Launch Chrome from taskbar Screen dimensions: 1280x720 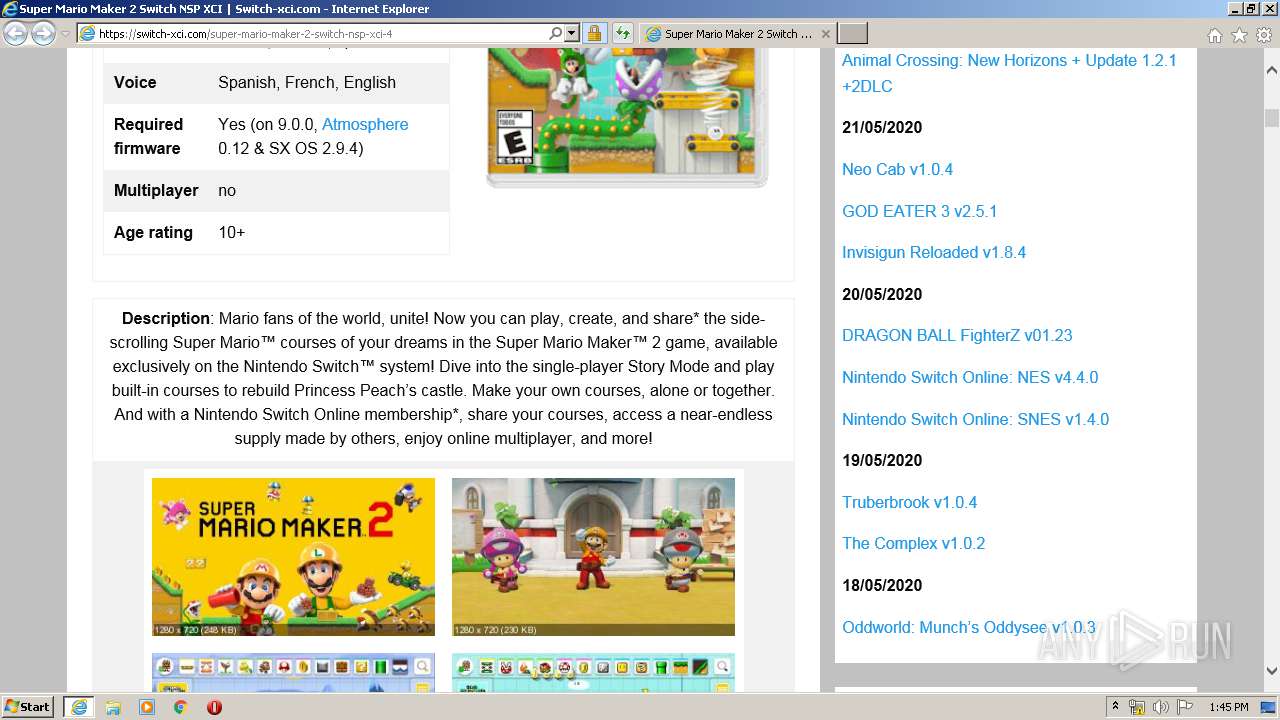180,707
